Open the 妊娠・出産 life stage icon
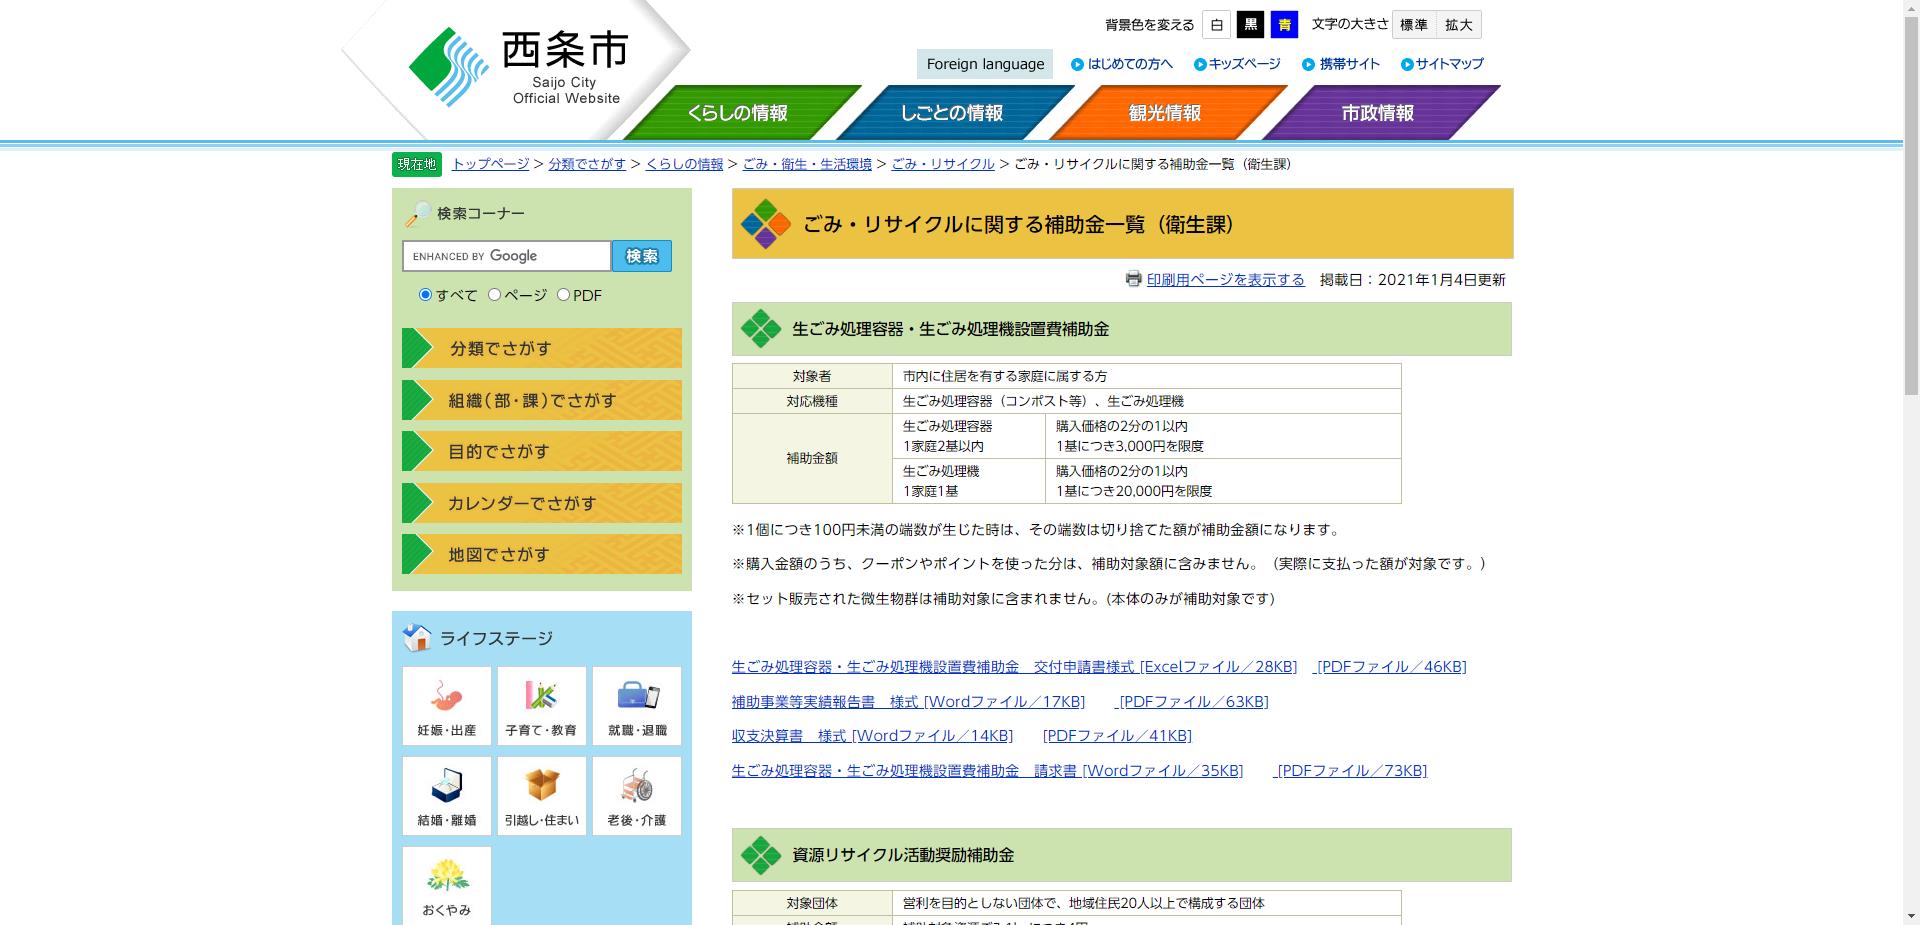Image resolution: width=1920 pixels, height=925 pixels. (x=446, y=705)
